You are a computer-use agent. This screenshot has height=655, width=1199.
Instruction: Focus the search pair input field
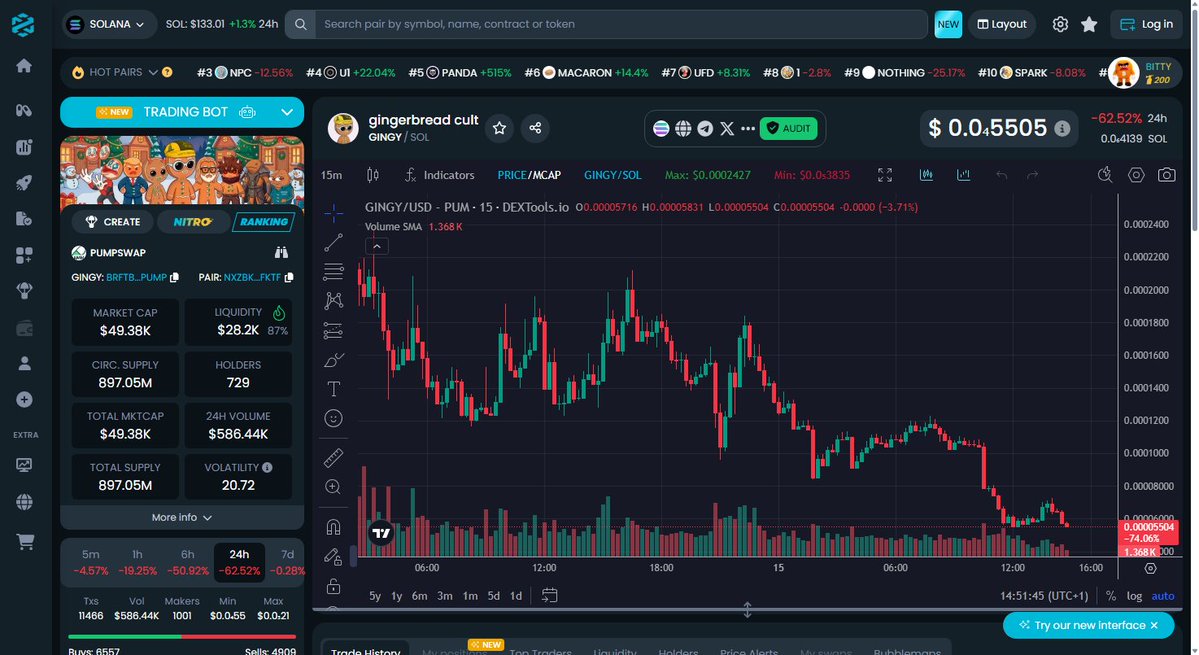[621, 24]
